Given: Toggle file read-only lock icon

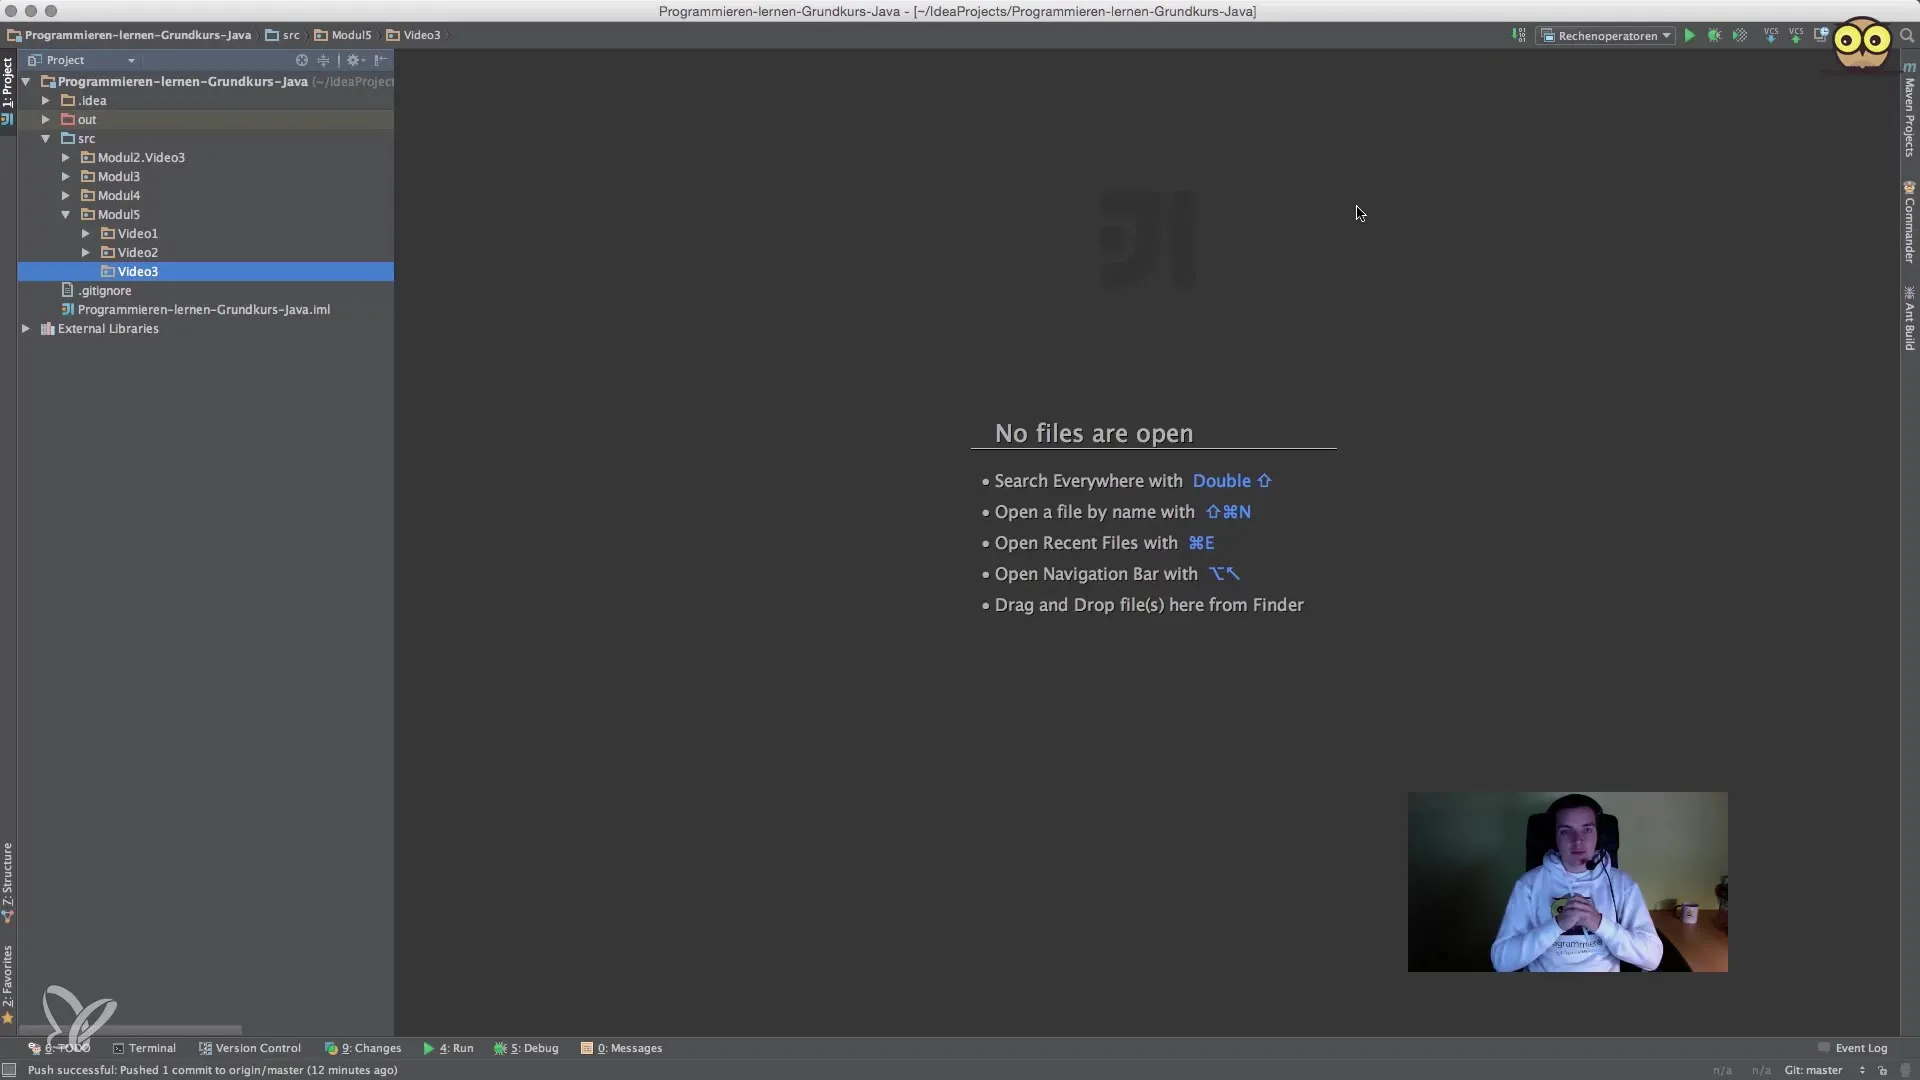Looking at the screenshot, I should click(1883, 1070).
